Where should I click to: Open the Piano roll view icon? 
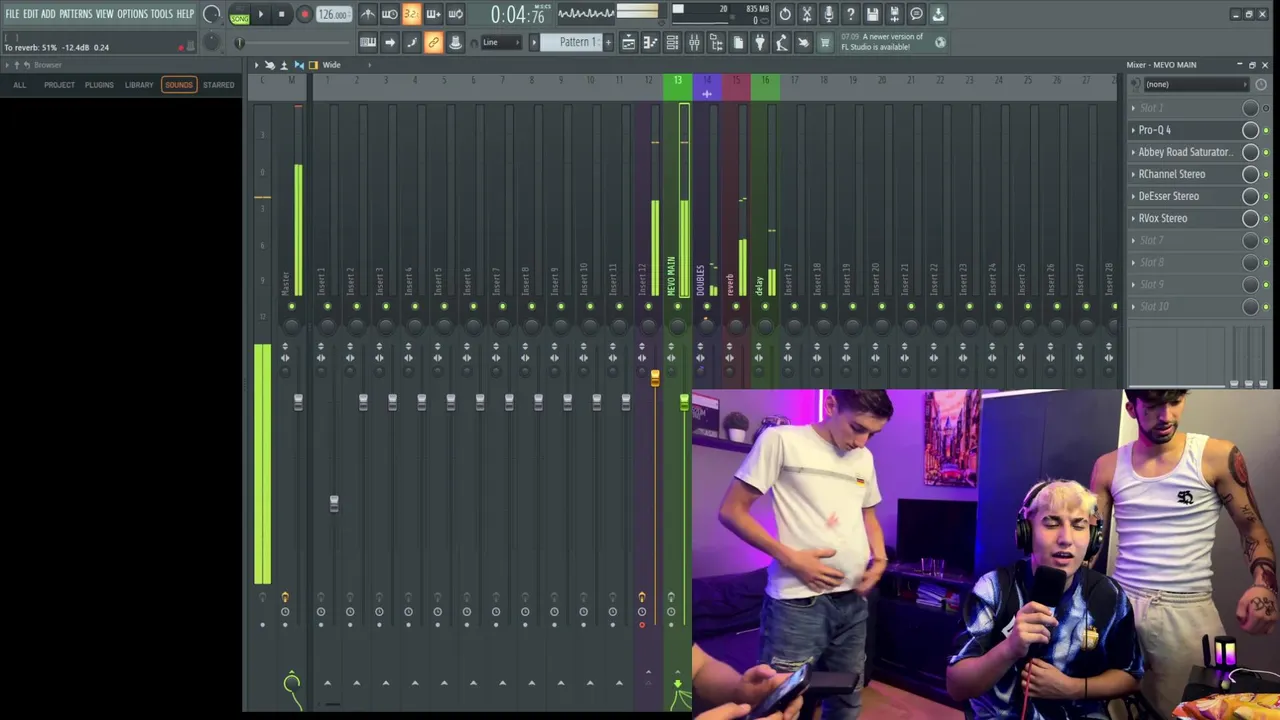pos(650,42)
